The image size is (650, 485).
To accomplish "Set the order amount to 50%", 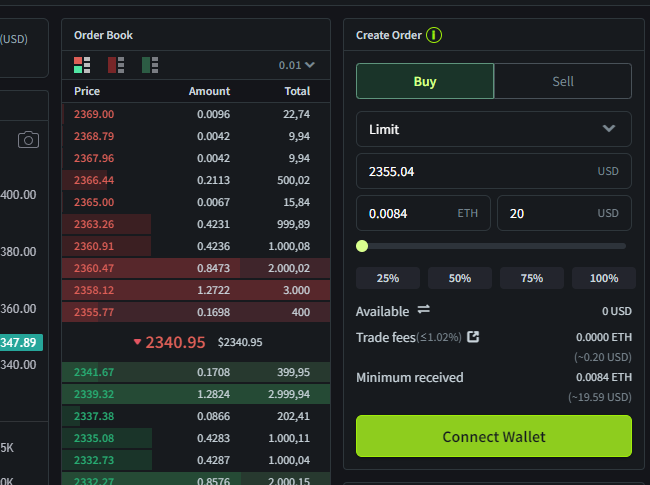I will point(460,278).
